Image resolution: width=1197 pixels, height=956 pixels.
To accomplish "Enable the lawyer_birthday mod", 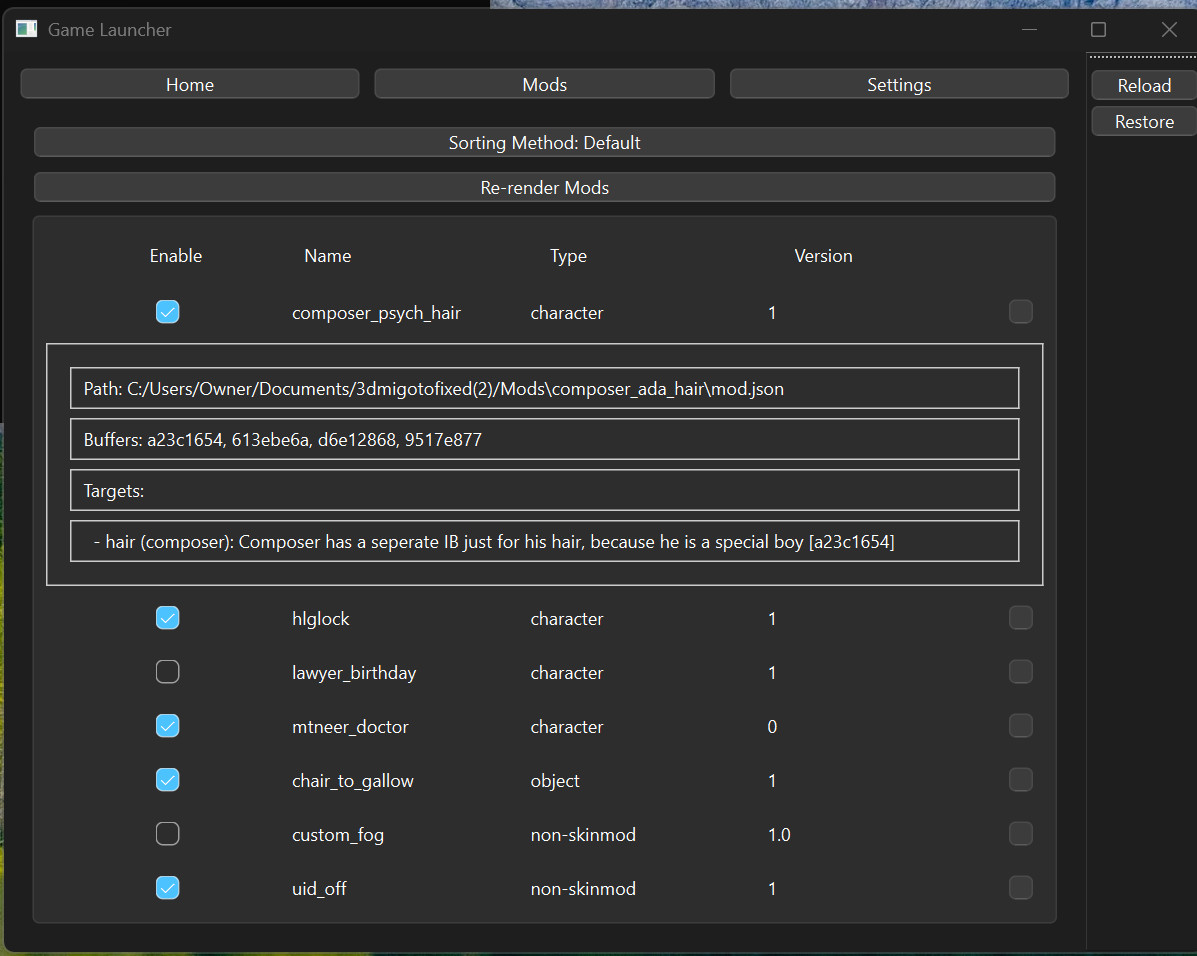I will [168, 671].
